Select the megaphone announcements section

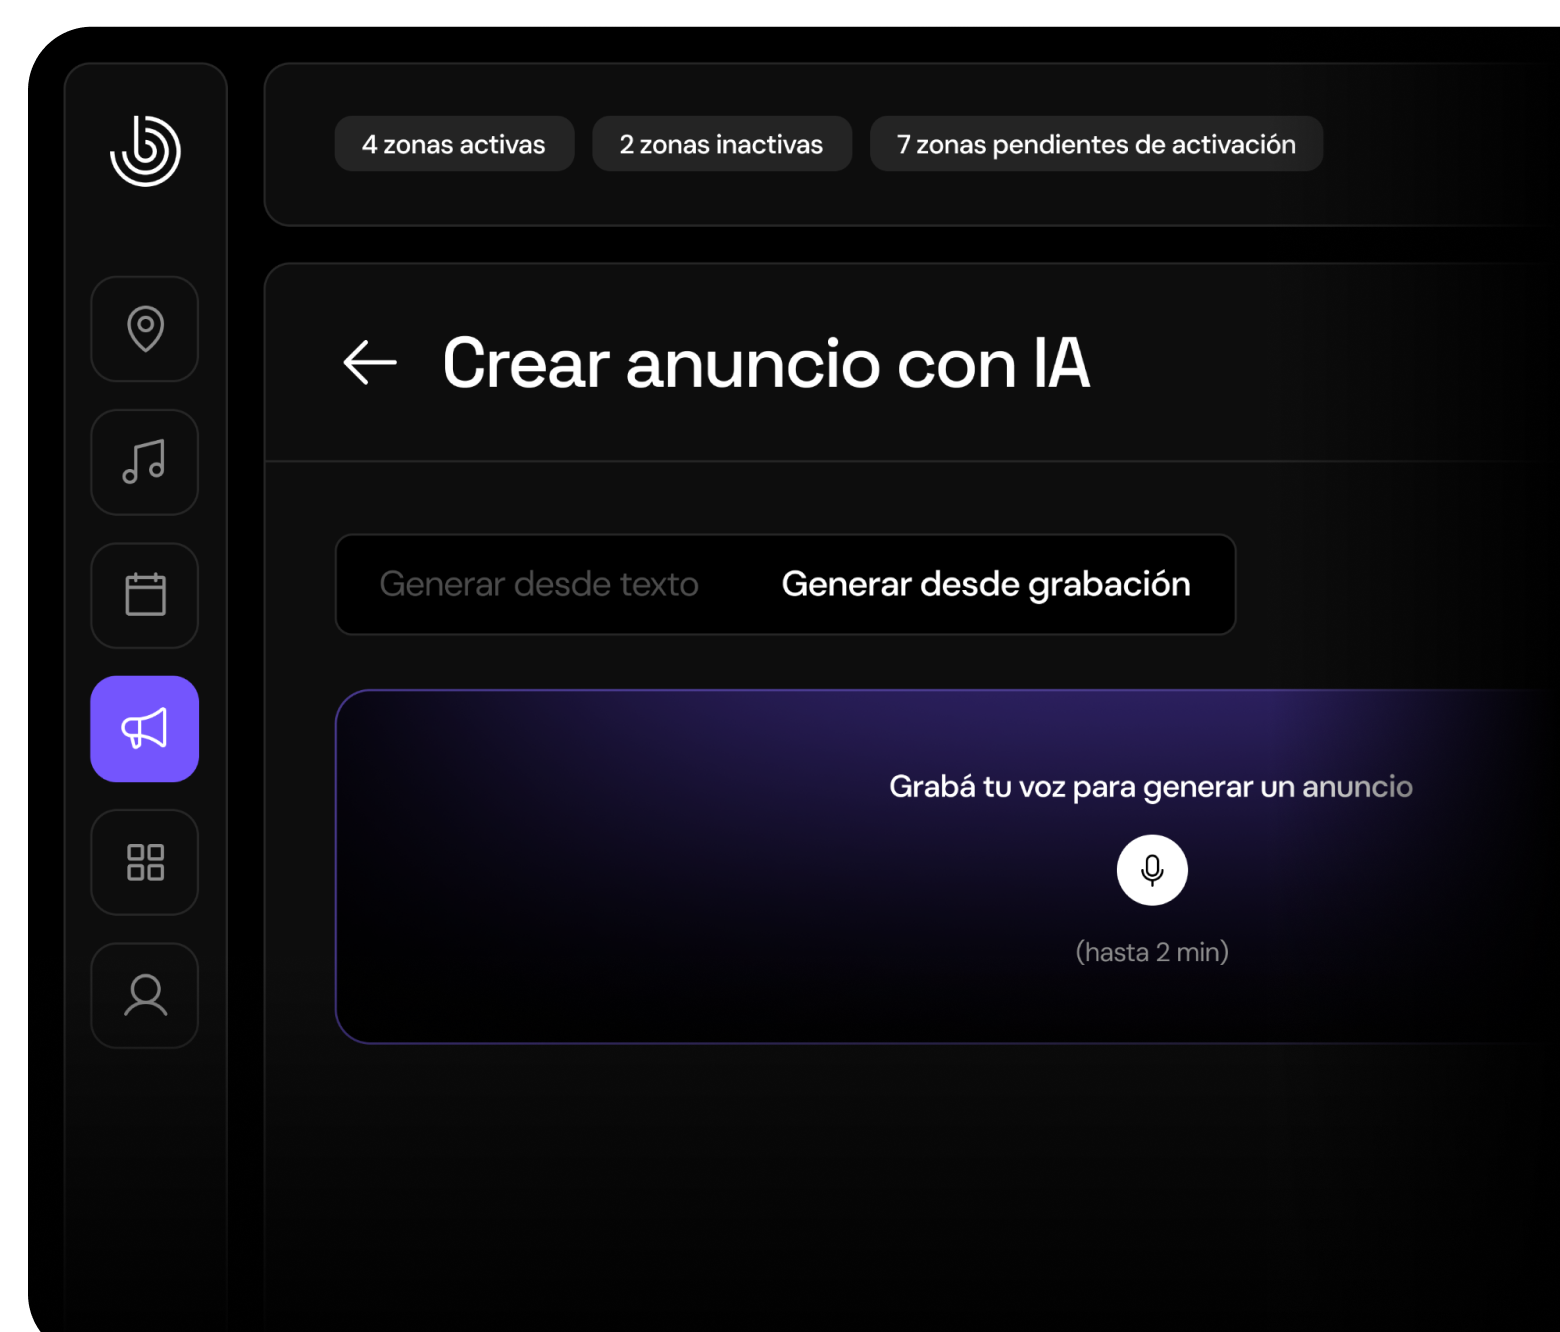click(145, 729)
